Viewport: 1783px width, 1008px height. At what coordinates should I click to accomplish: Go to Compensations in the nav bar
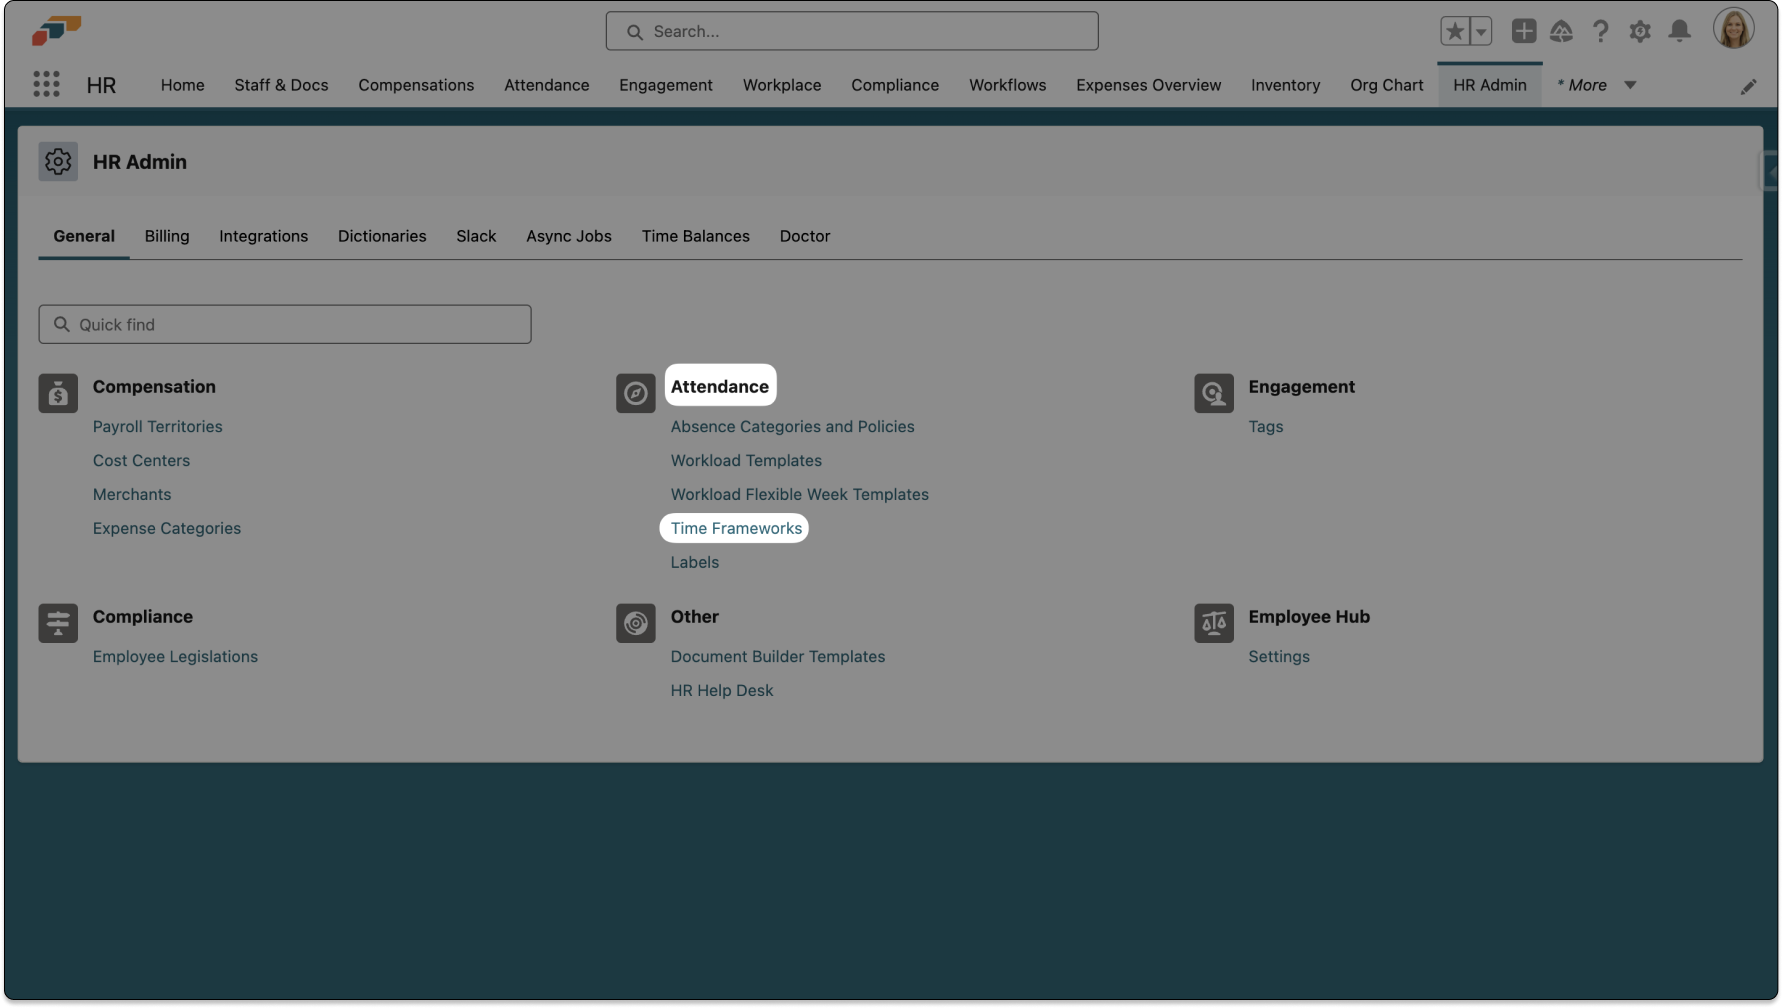tap(416, 85)
